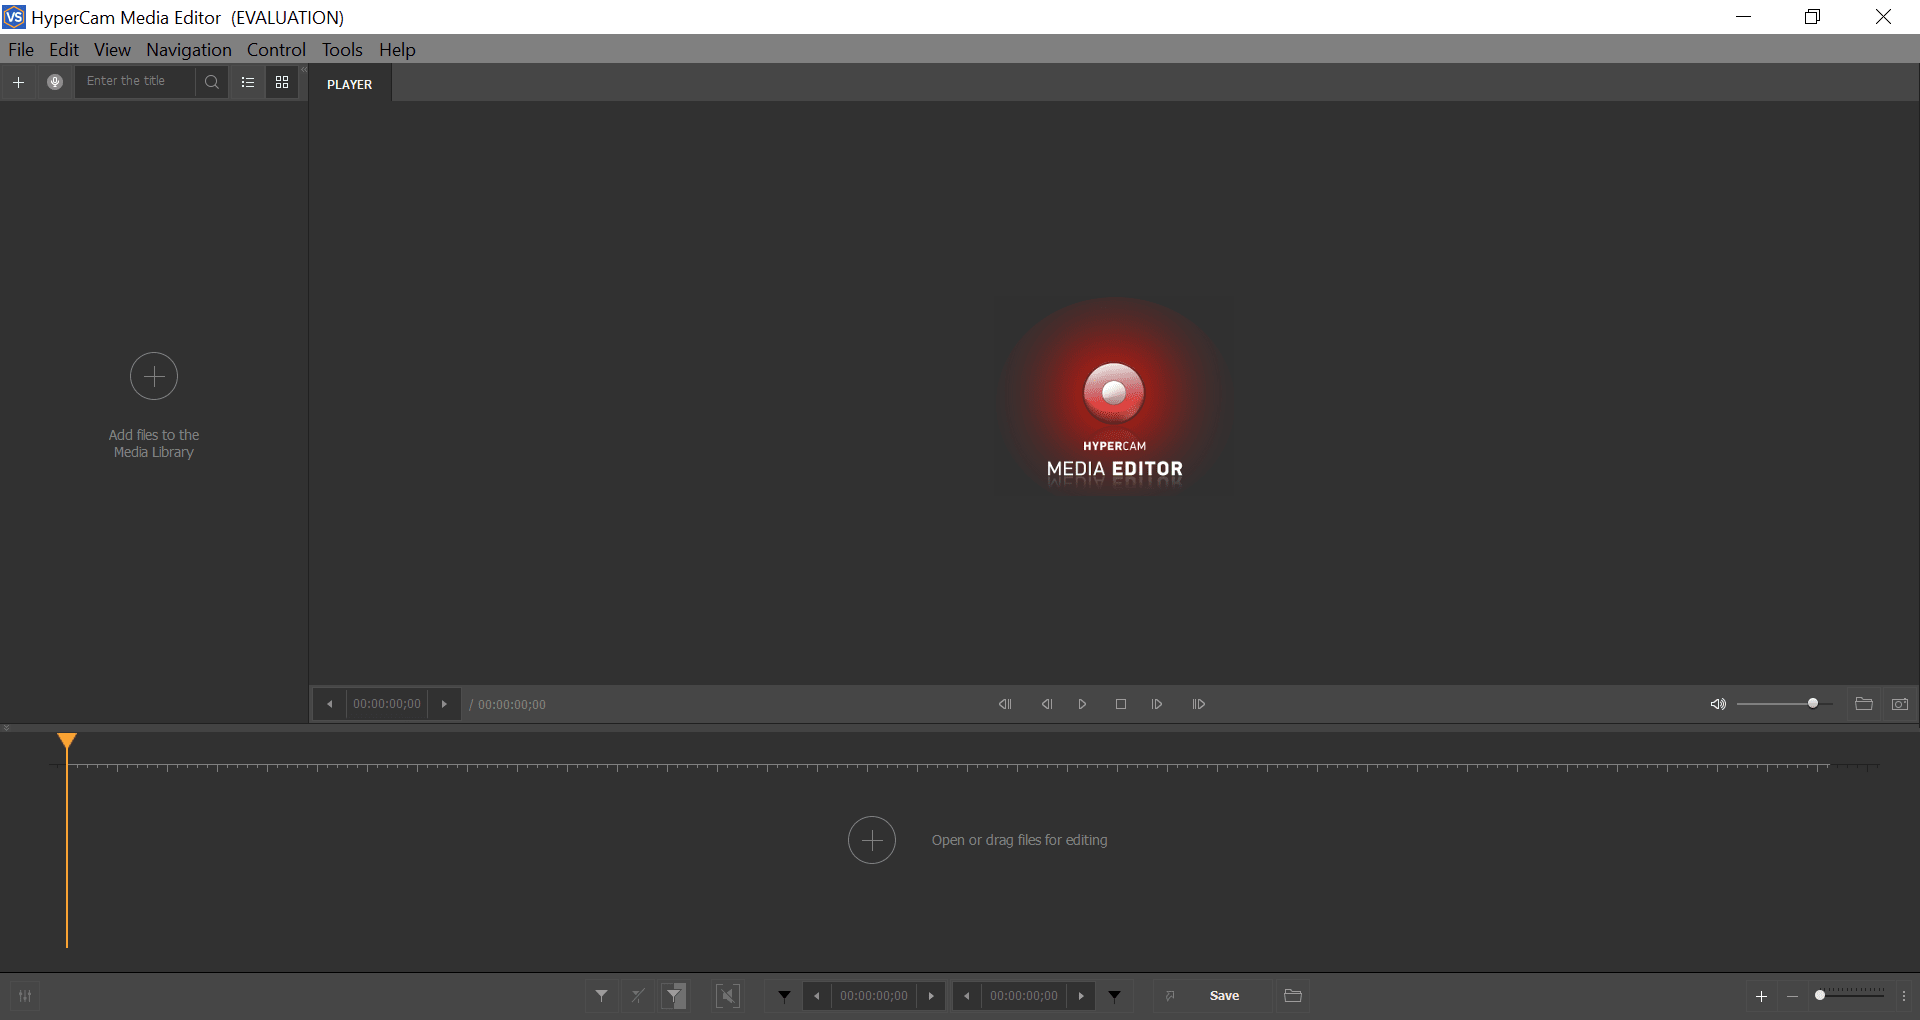Step forward one frame in the player
Image resolution: width=1920 pixels, height=1020 pixels.
click(x=1157, y=704)
